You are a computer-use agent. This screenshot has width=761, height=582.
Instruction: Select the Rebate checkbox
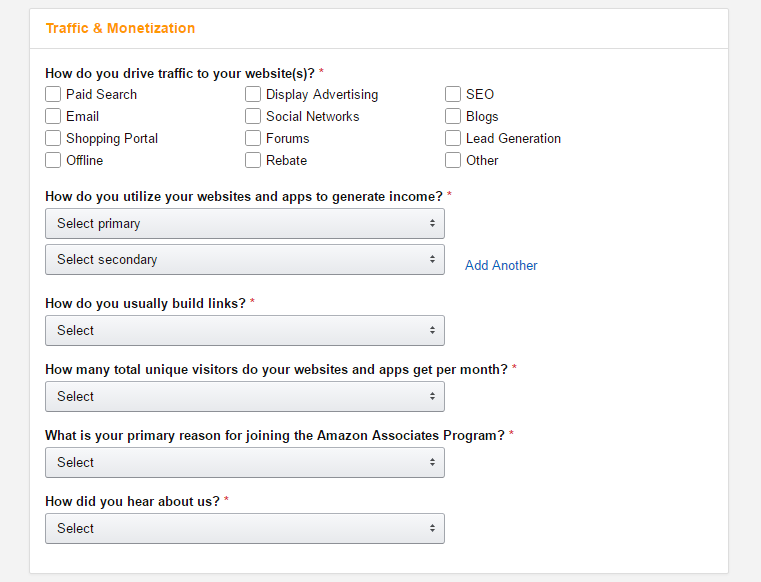coord(253,160)
